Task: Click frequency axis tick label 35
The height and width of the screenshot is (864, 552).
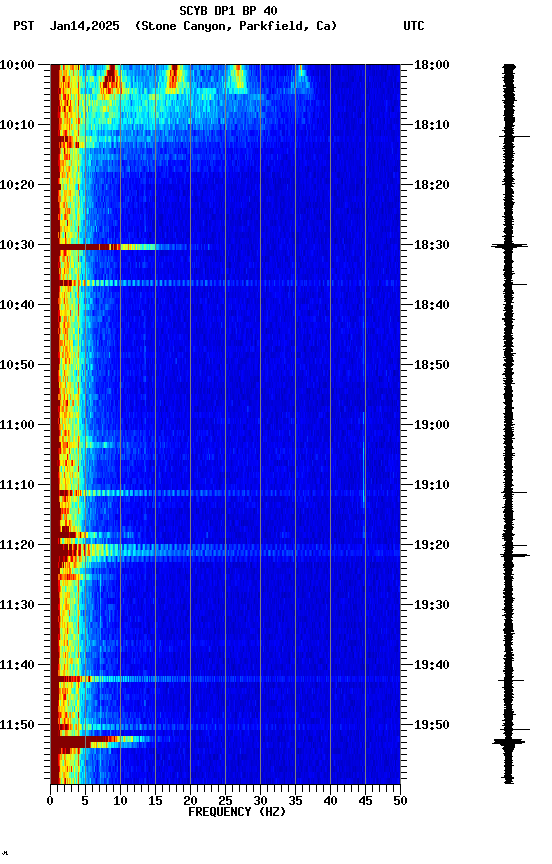Action: click(x=295, y=801)
